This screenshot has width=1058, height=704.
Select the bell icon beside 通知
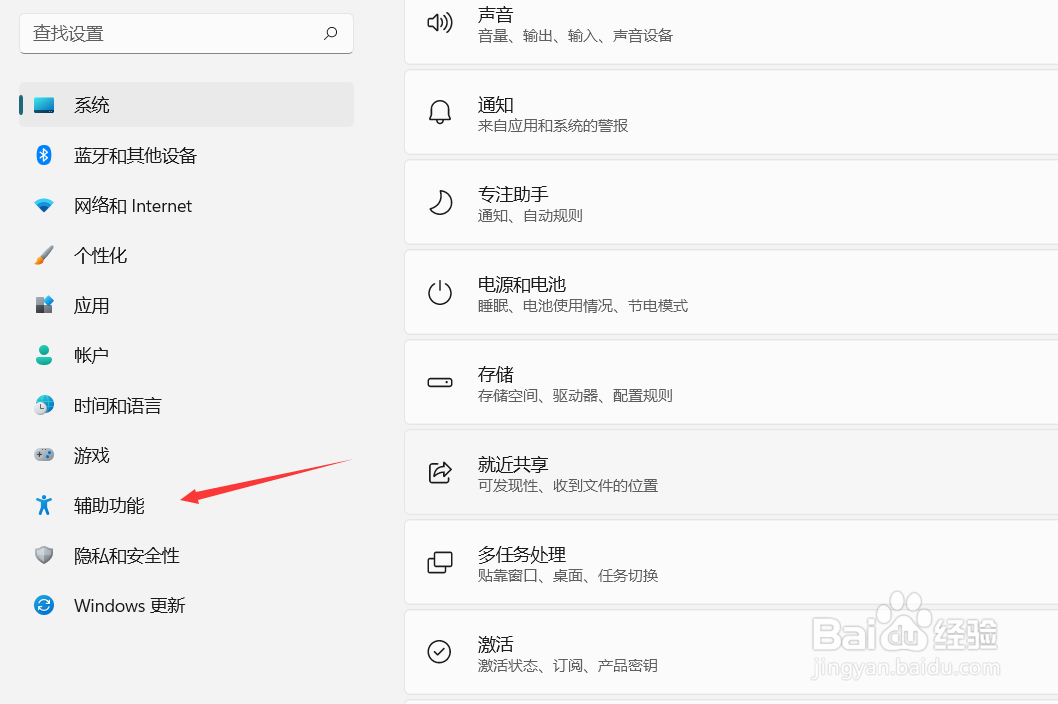coord(440,112)
